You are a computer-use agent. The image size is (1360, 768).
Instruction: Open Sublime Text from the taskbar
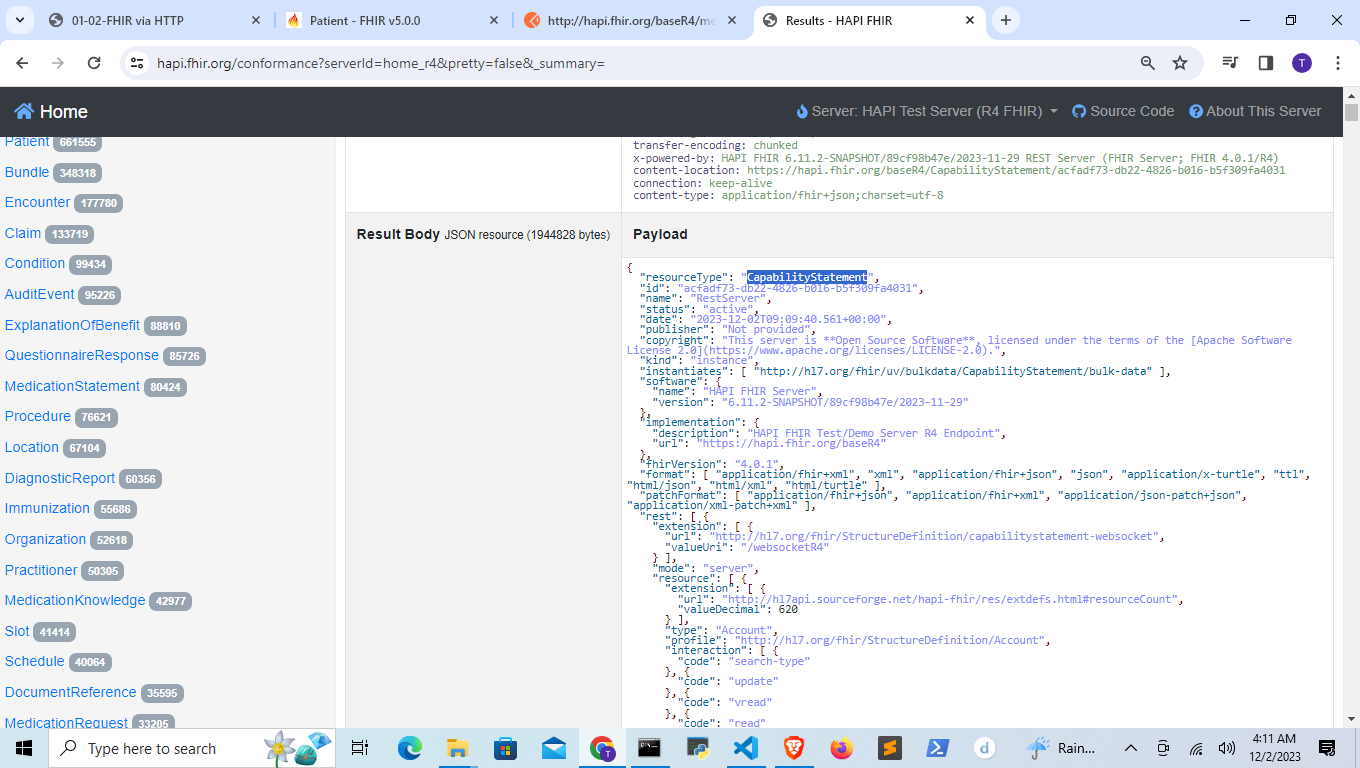pyautogui.click(x=889, y=748)
